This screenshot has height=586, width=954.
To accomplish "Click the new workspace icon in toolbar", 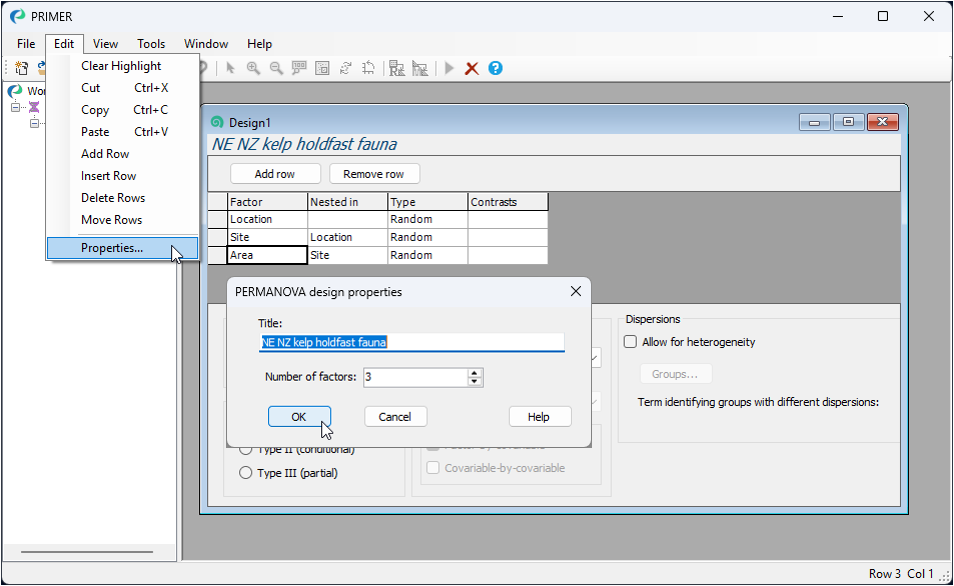I will [x=21, y=68].
